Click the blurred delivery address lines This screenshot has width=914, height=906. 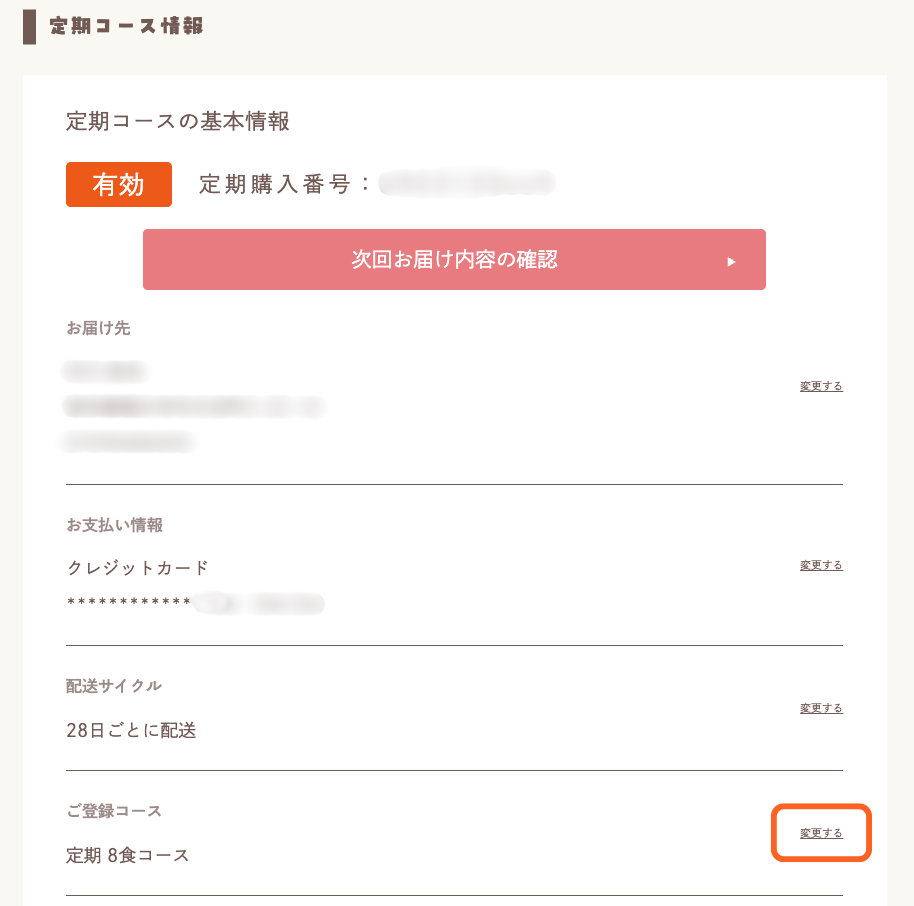(195, 407)
